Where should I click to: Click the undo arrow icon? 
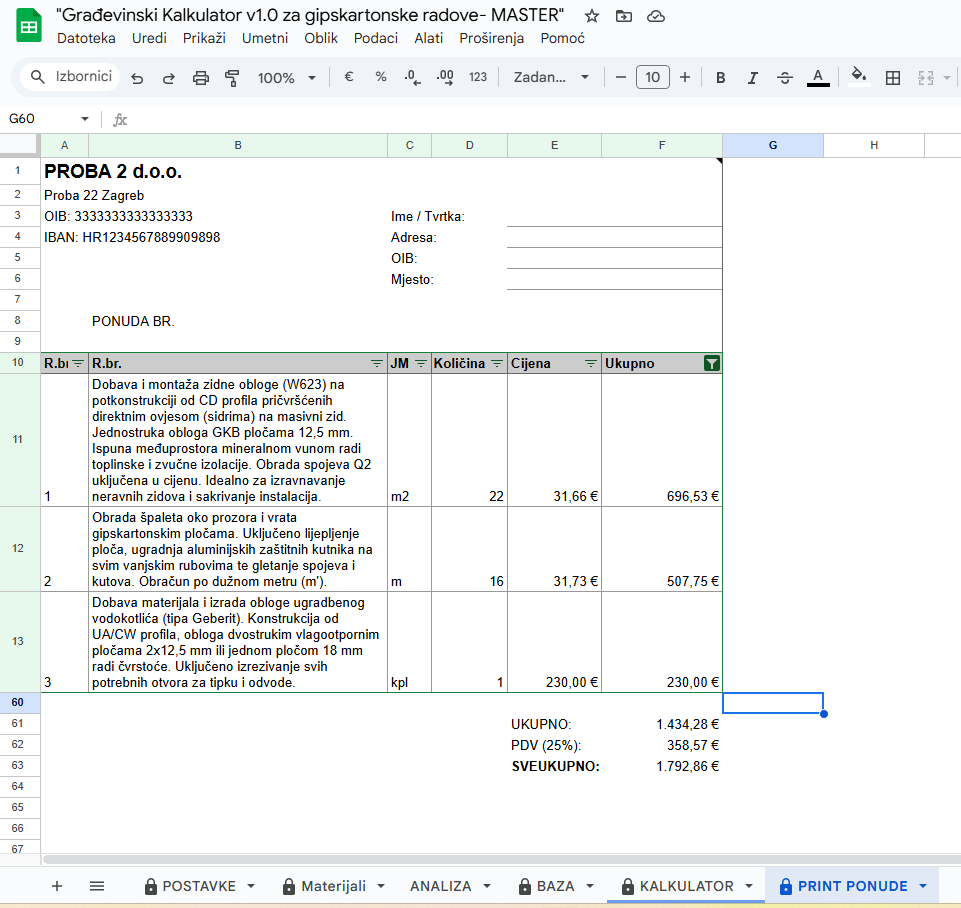point(137,78)
